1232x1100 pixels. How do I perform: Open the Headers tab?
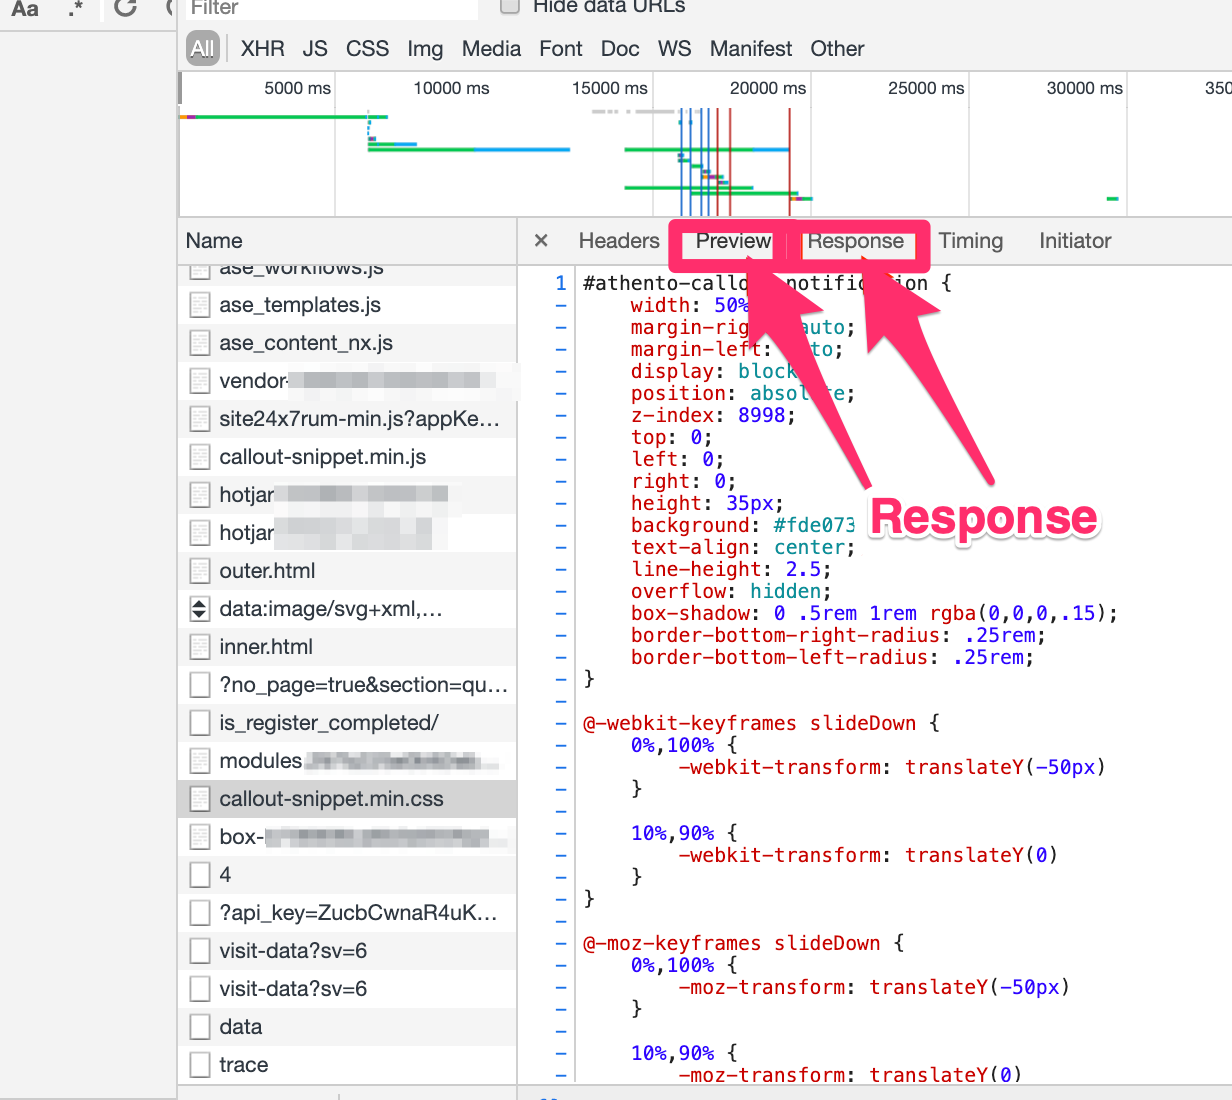click(619, 241)
